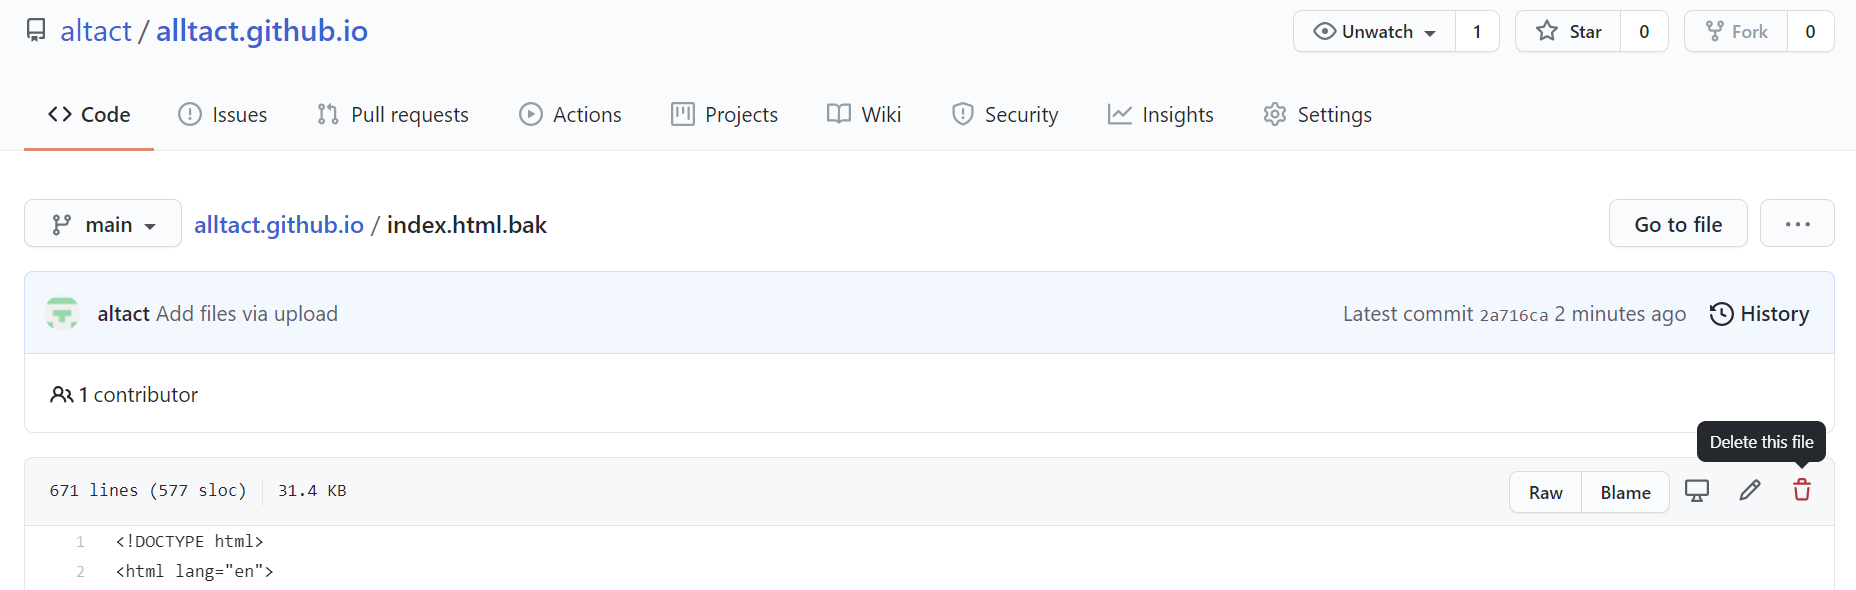Click the Unwatch button
1856x590 pixels.
click(x=1374, y=31)
